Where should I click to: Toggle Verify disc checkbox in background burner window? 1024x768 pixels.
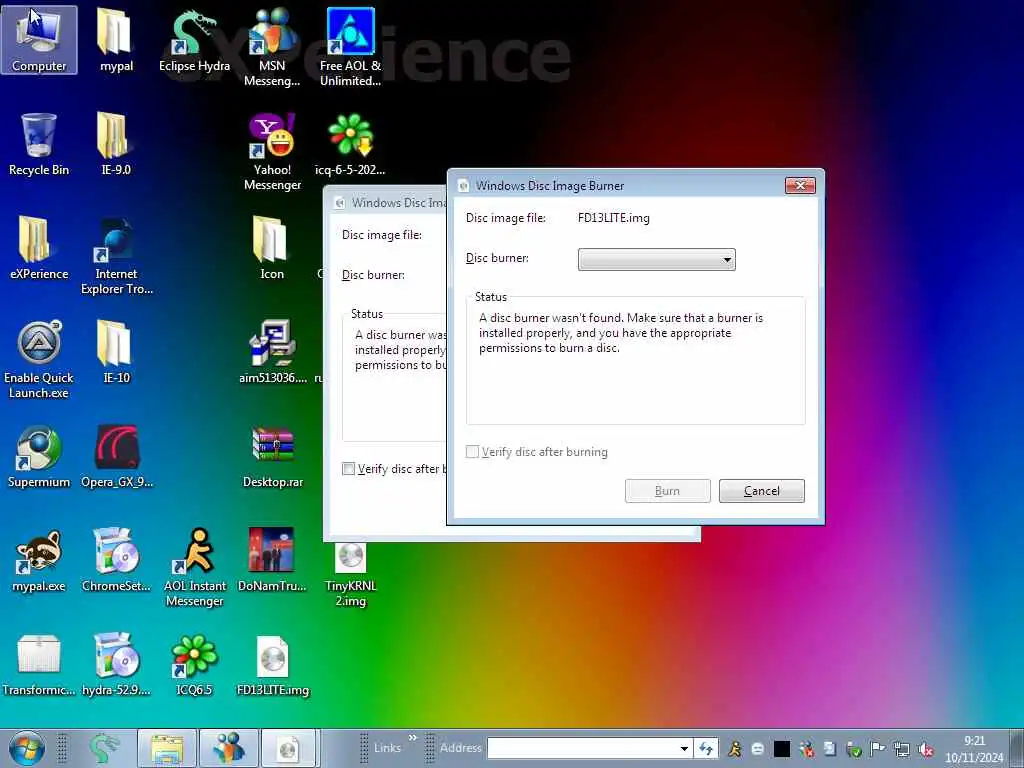[x=348, y=469]
